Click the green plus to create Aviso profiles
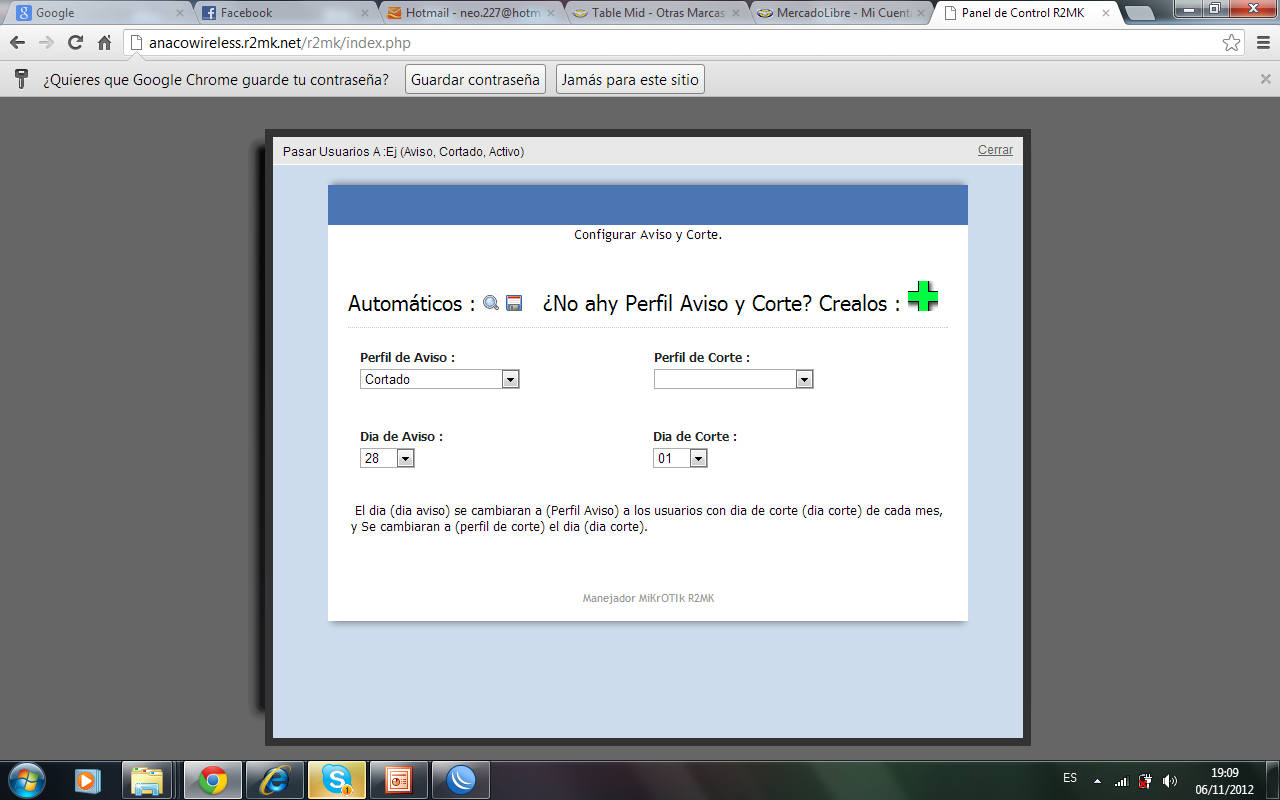This screenshot has width=1280, height=800. point(922,296)
